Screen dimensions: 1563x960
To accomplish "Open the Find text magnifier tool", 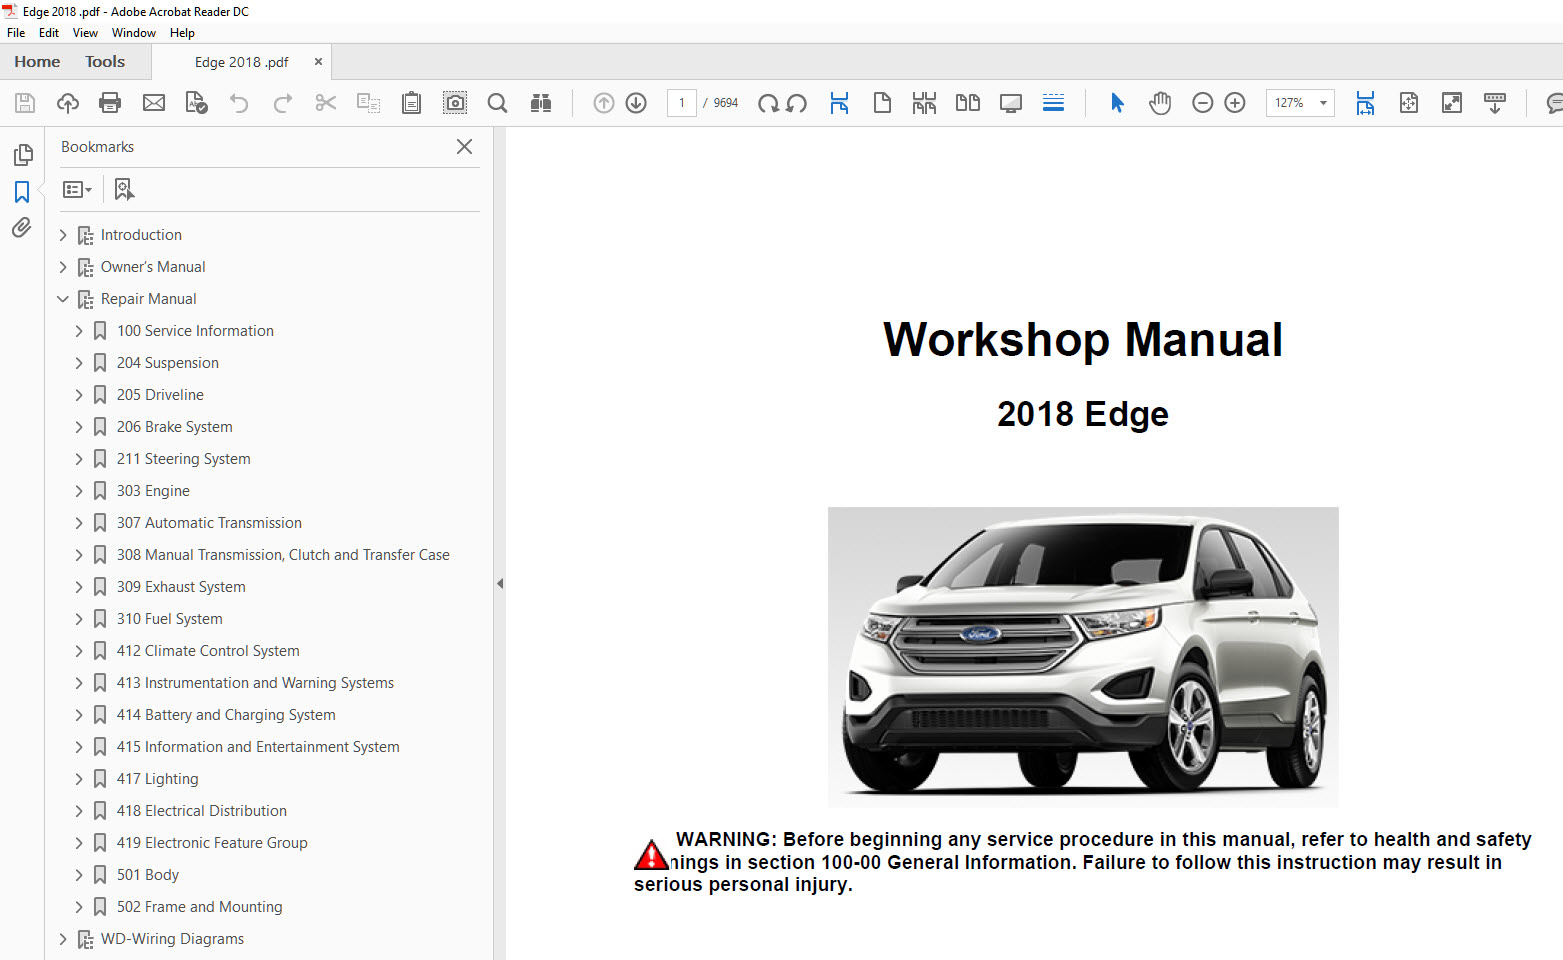I will tap(497, 103).
